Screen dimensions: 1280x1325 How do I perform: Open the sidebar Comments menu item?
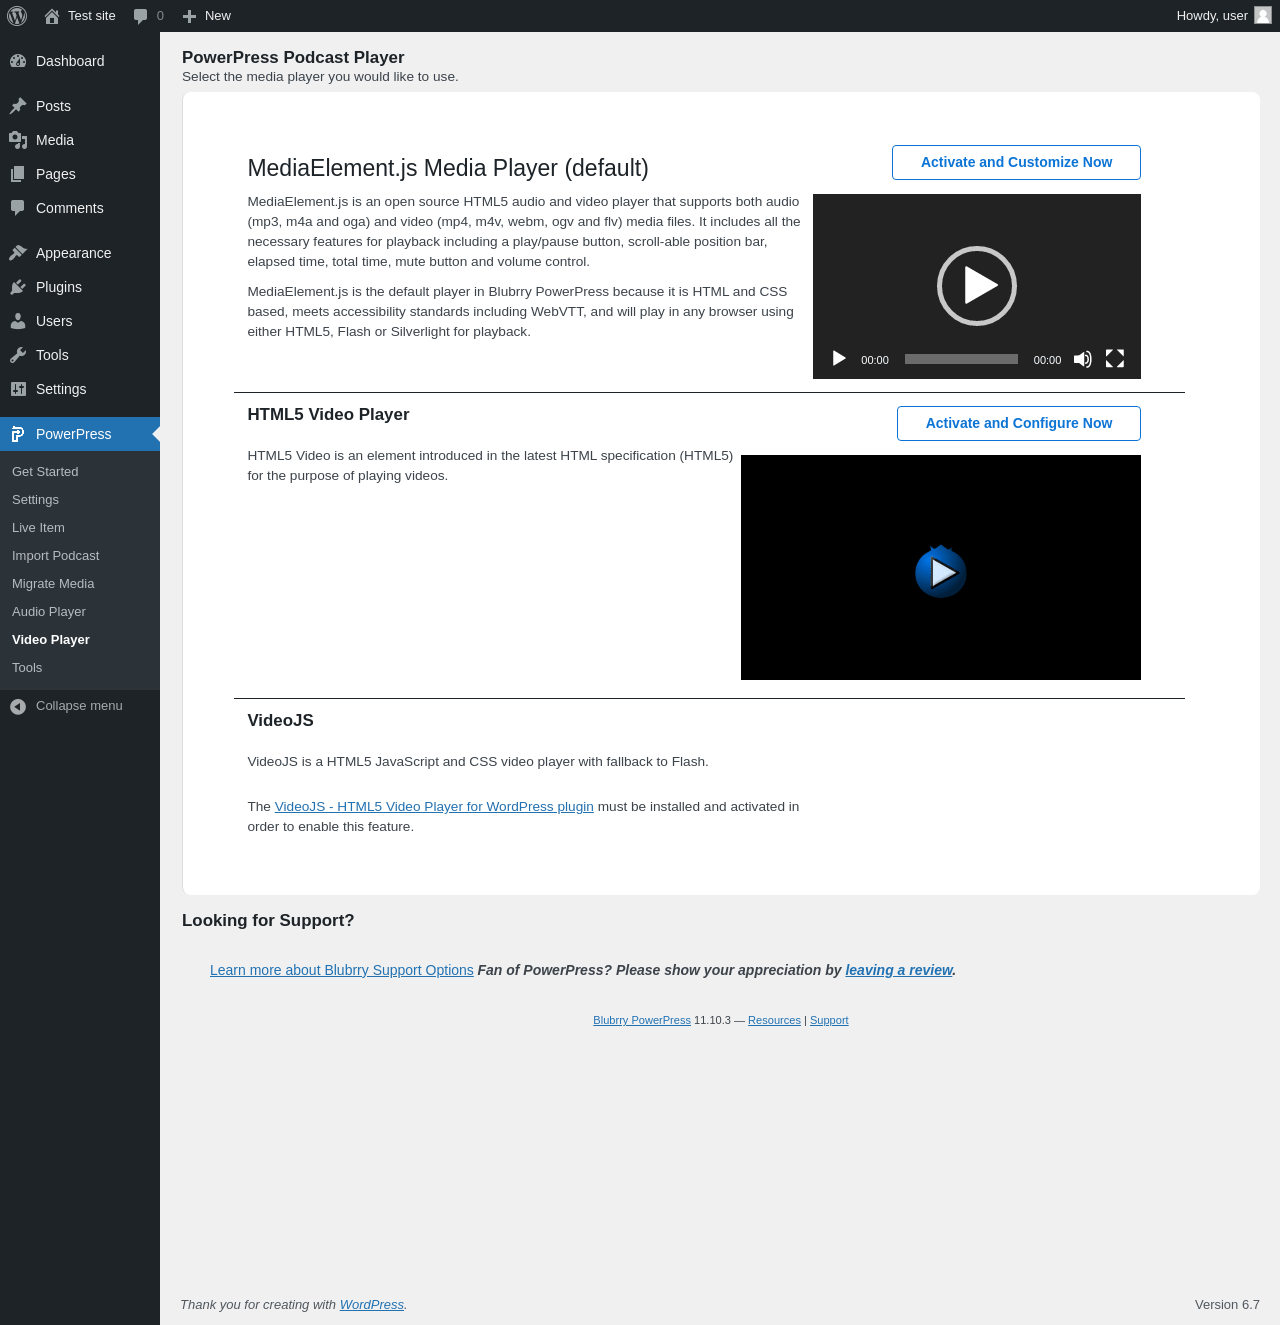[80, 208]
